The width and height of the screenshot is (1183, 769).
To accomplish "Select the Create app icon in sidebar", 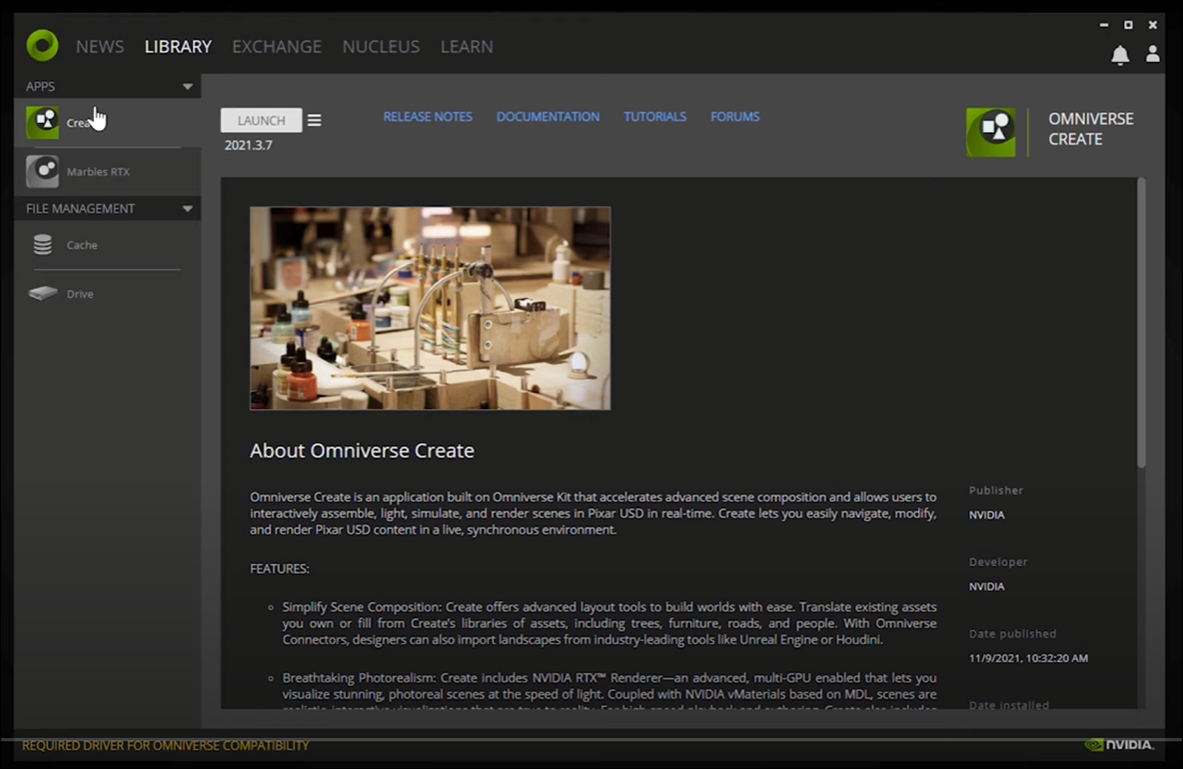I will (42, 122).
